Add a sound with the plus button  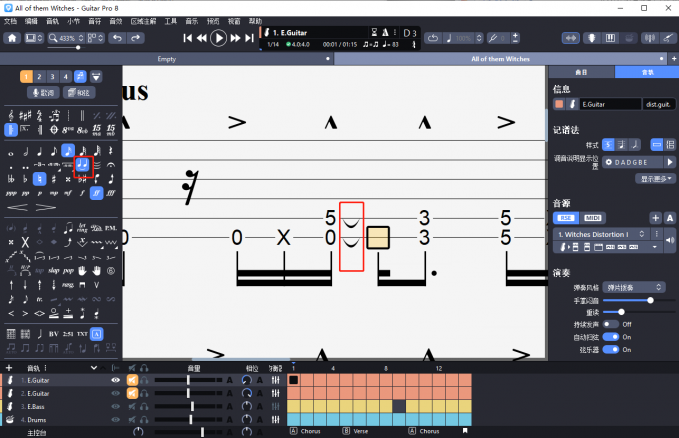click(655, 217)
